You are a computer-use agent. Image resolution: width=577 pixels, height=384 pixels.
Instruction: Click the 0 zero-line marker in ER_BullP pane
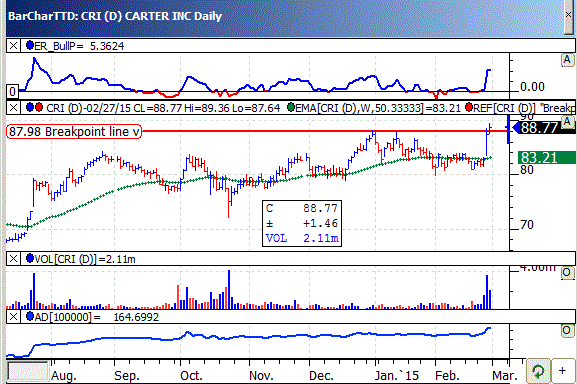point(13,92)
